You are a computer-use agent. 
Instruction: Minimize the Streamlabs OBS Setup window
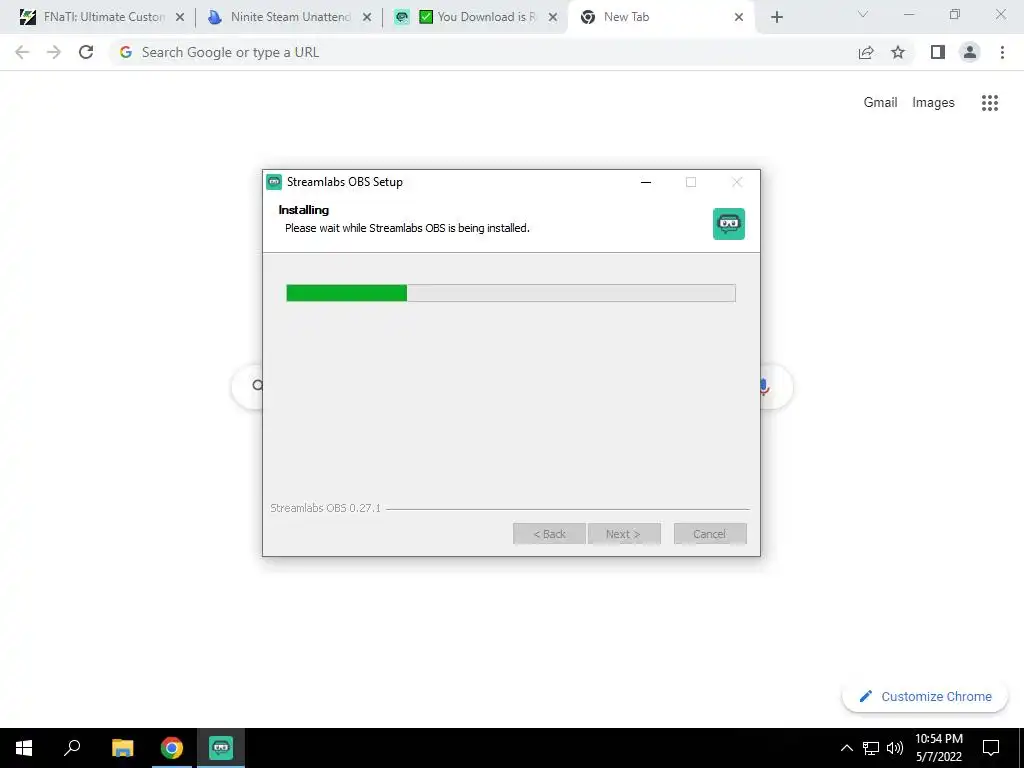646,182
